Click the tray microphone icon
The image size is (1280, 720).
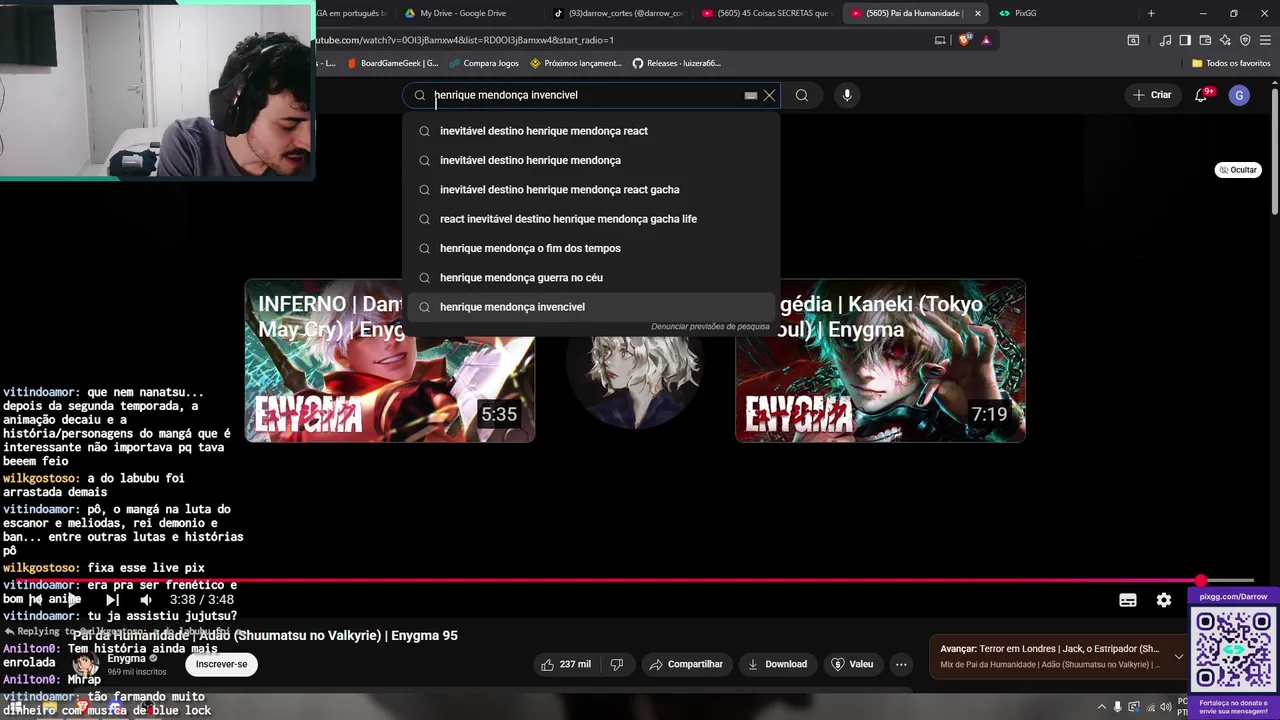[1118, 707]
